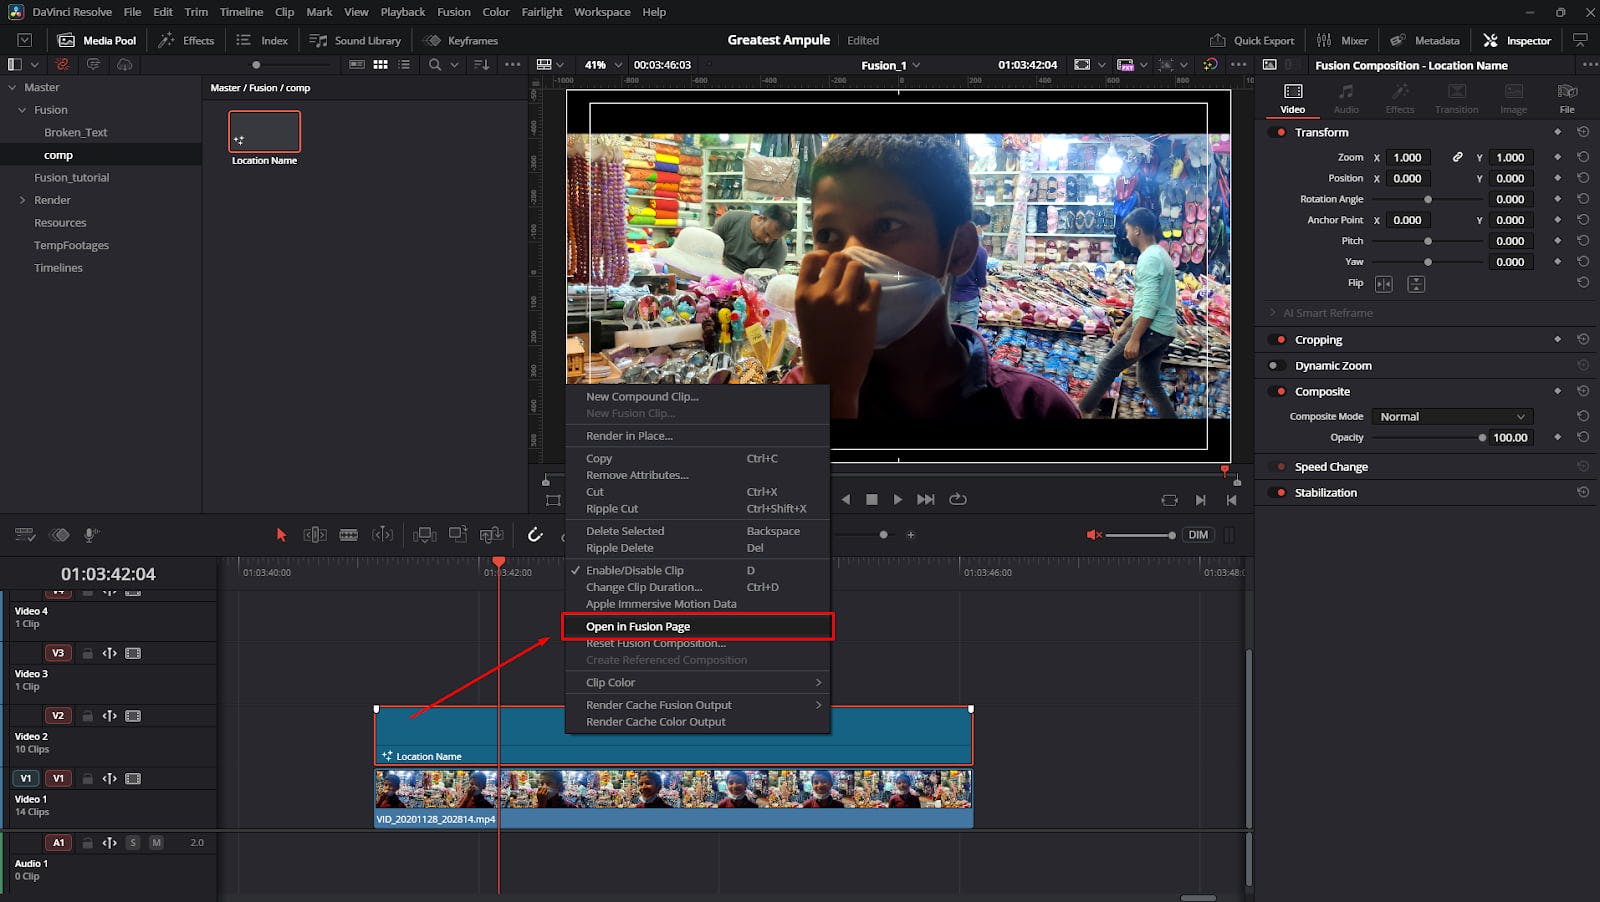Click the Rotation Angle slider handle
Screen dimensions: 1600x902
(x=1428, y=200)
